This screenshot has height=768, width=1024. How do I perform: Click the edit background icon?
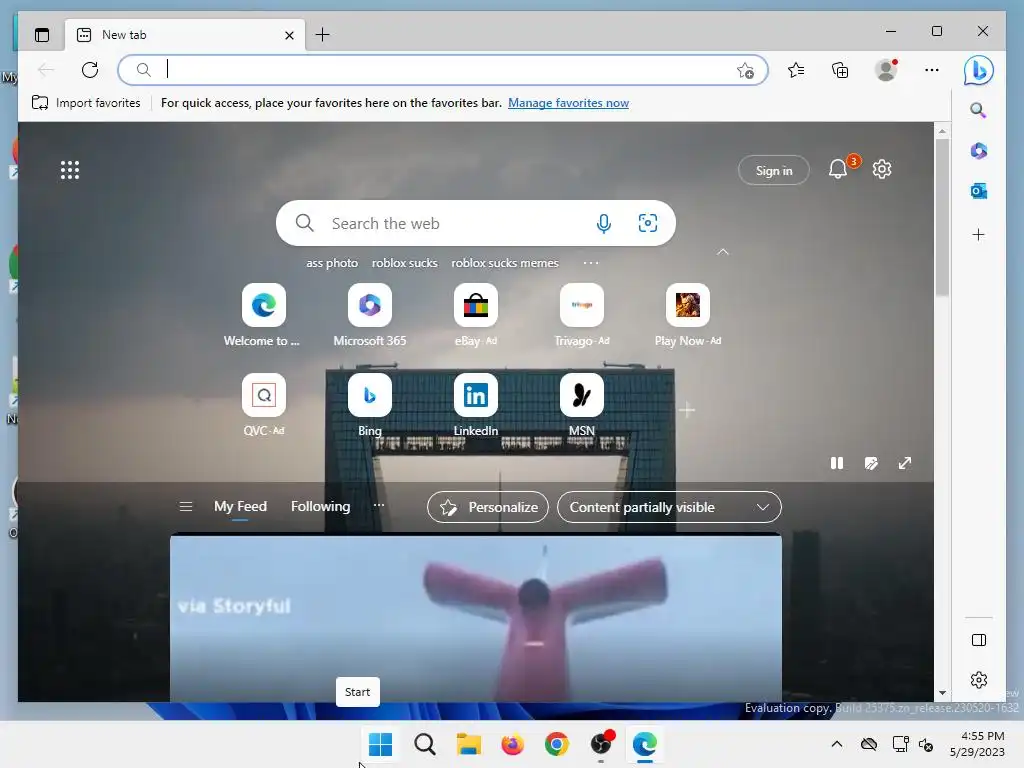871,463
